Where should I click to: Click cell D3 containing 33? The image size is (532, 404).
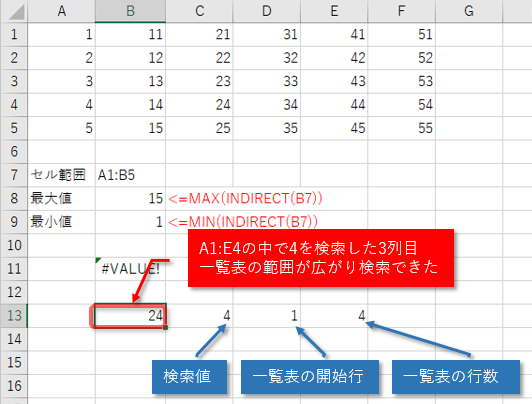tap(267, 81)
